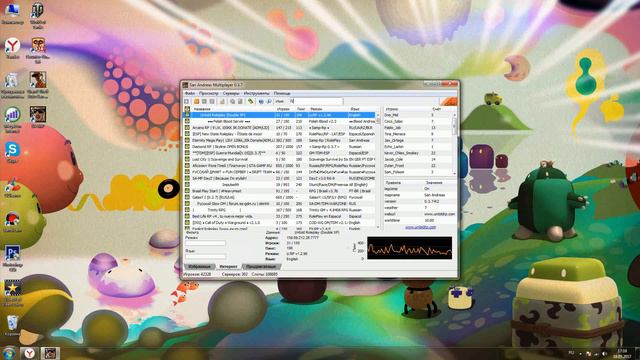The image size is (640, 360).
Task: Click the taskbar clock
Action: pyautogui.click(x=622, y=353)
